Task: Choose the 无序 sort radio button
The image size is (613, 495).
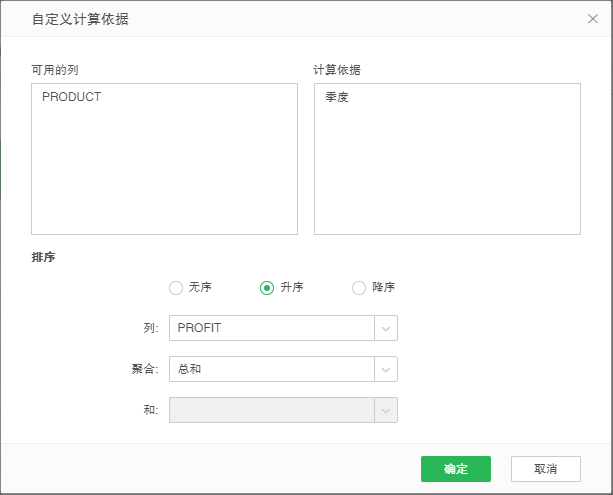Action: [x=176, y=288]
